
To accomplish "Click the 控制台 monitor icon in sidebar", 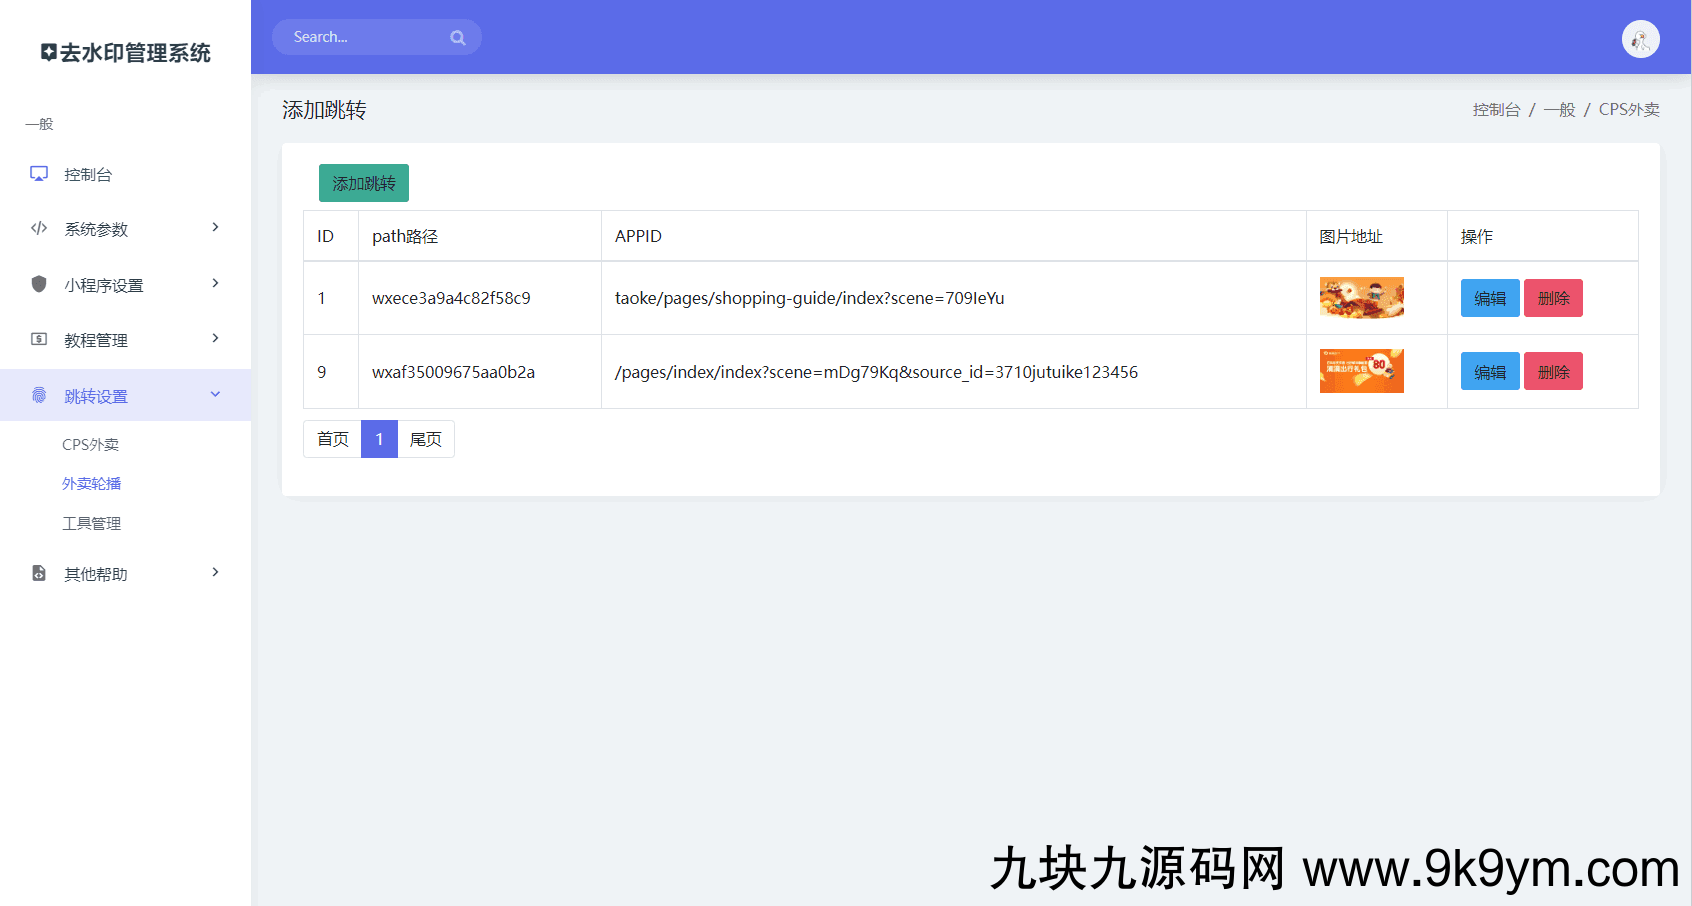I will coord(39,174).
